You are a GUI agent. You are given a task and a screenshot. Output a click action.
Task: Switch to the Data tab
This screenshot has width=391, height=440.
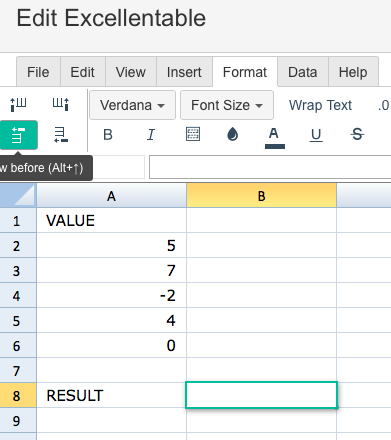(x=302, y=72)
